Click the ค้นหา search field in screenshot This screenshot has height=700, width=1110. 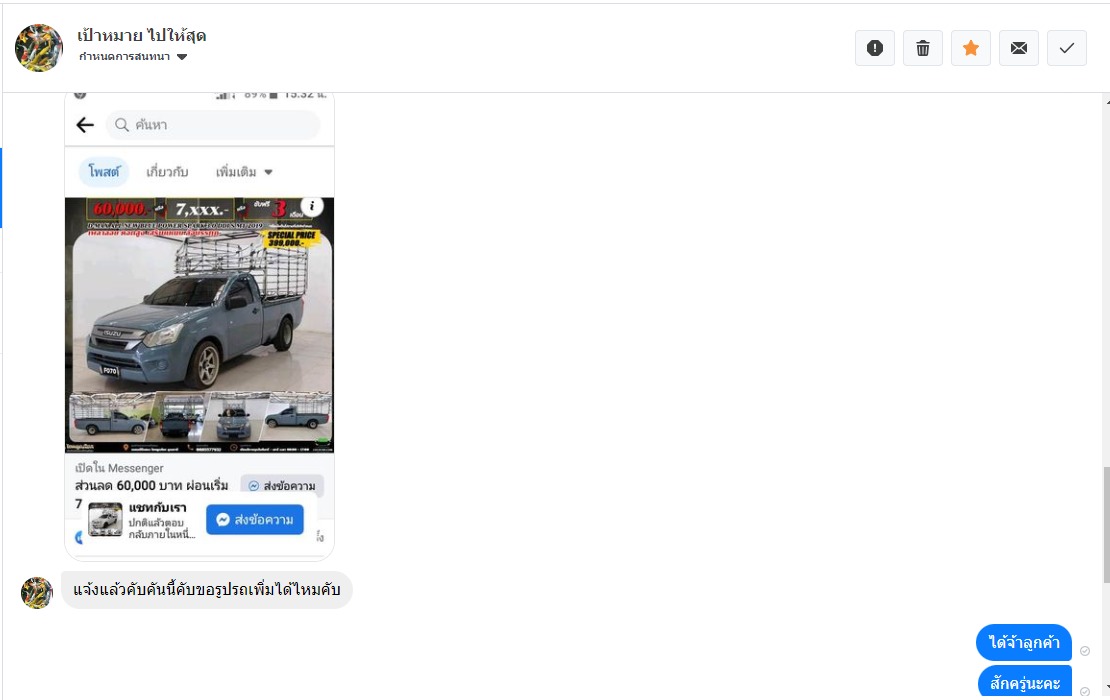[213, 125]
